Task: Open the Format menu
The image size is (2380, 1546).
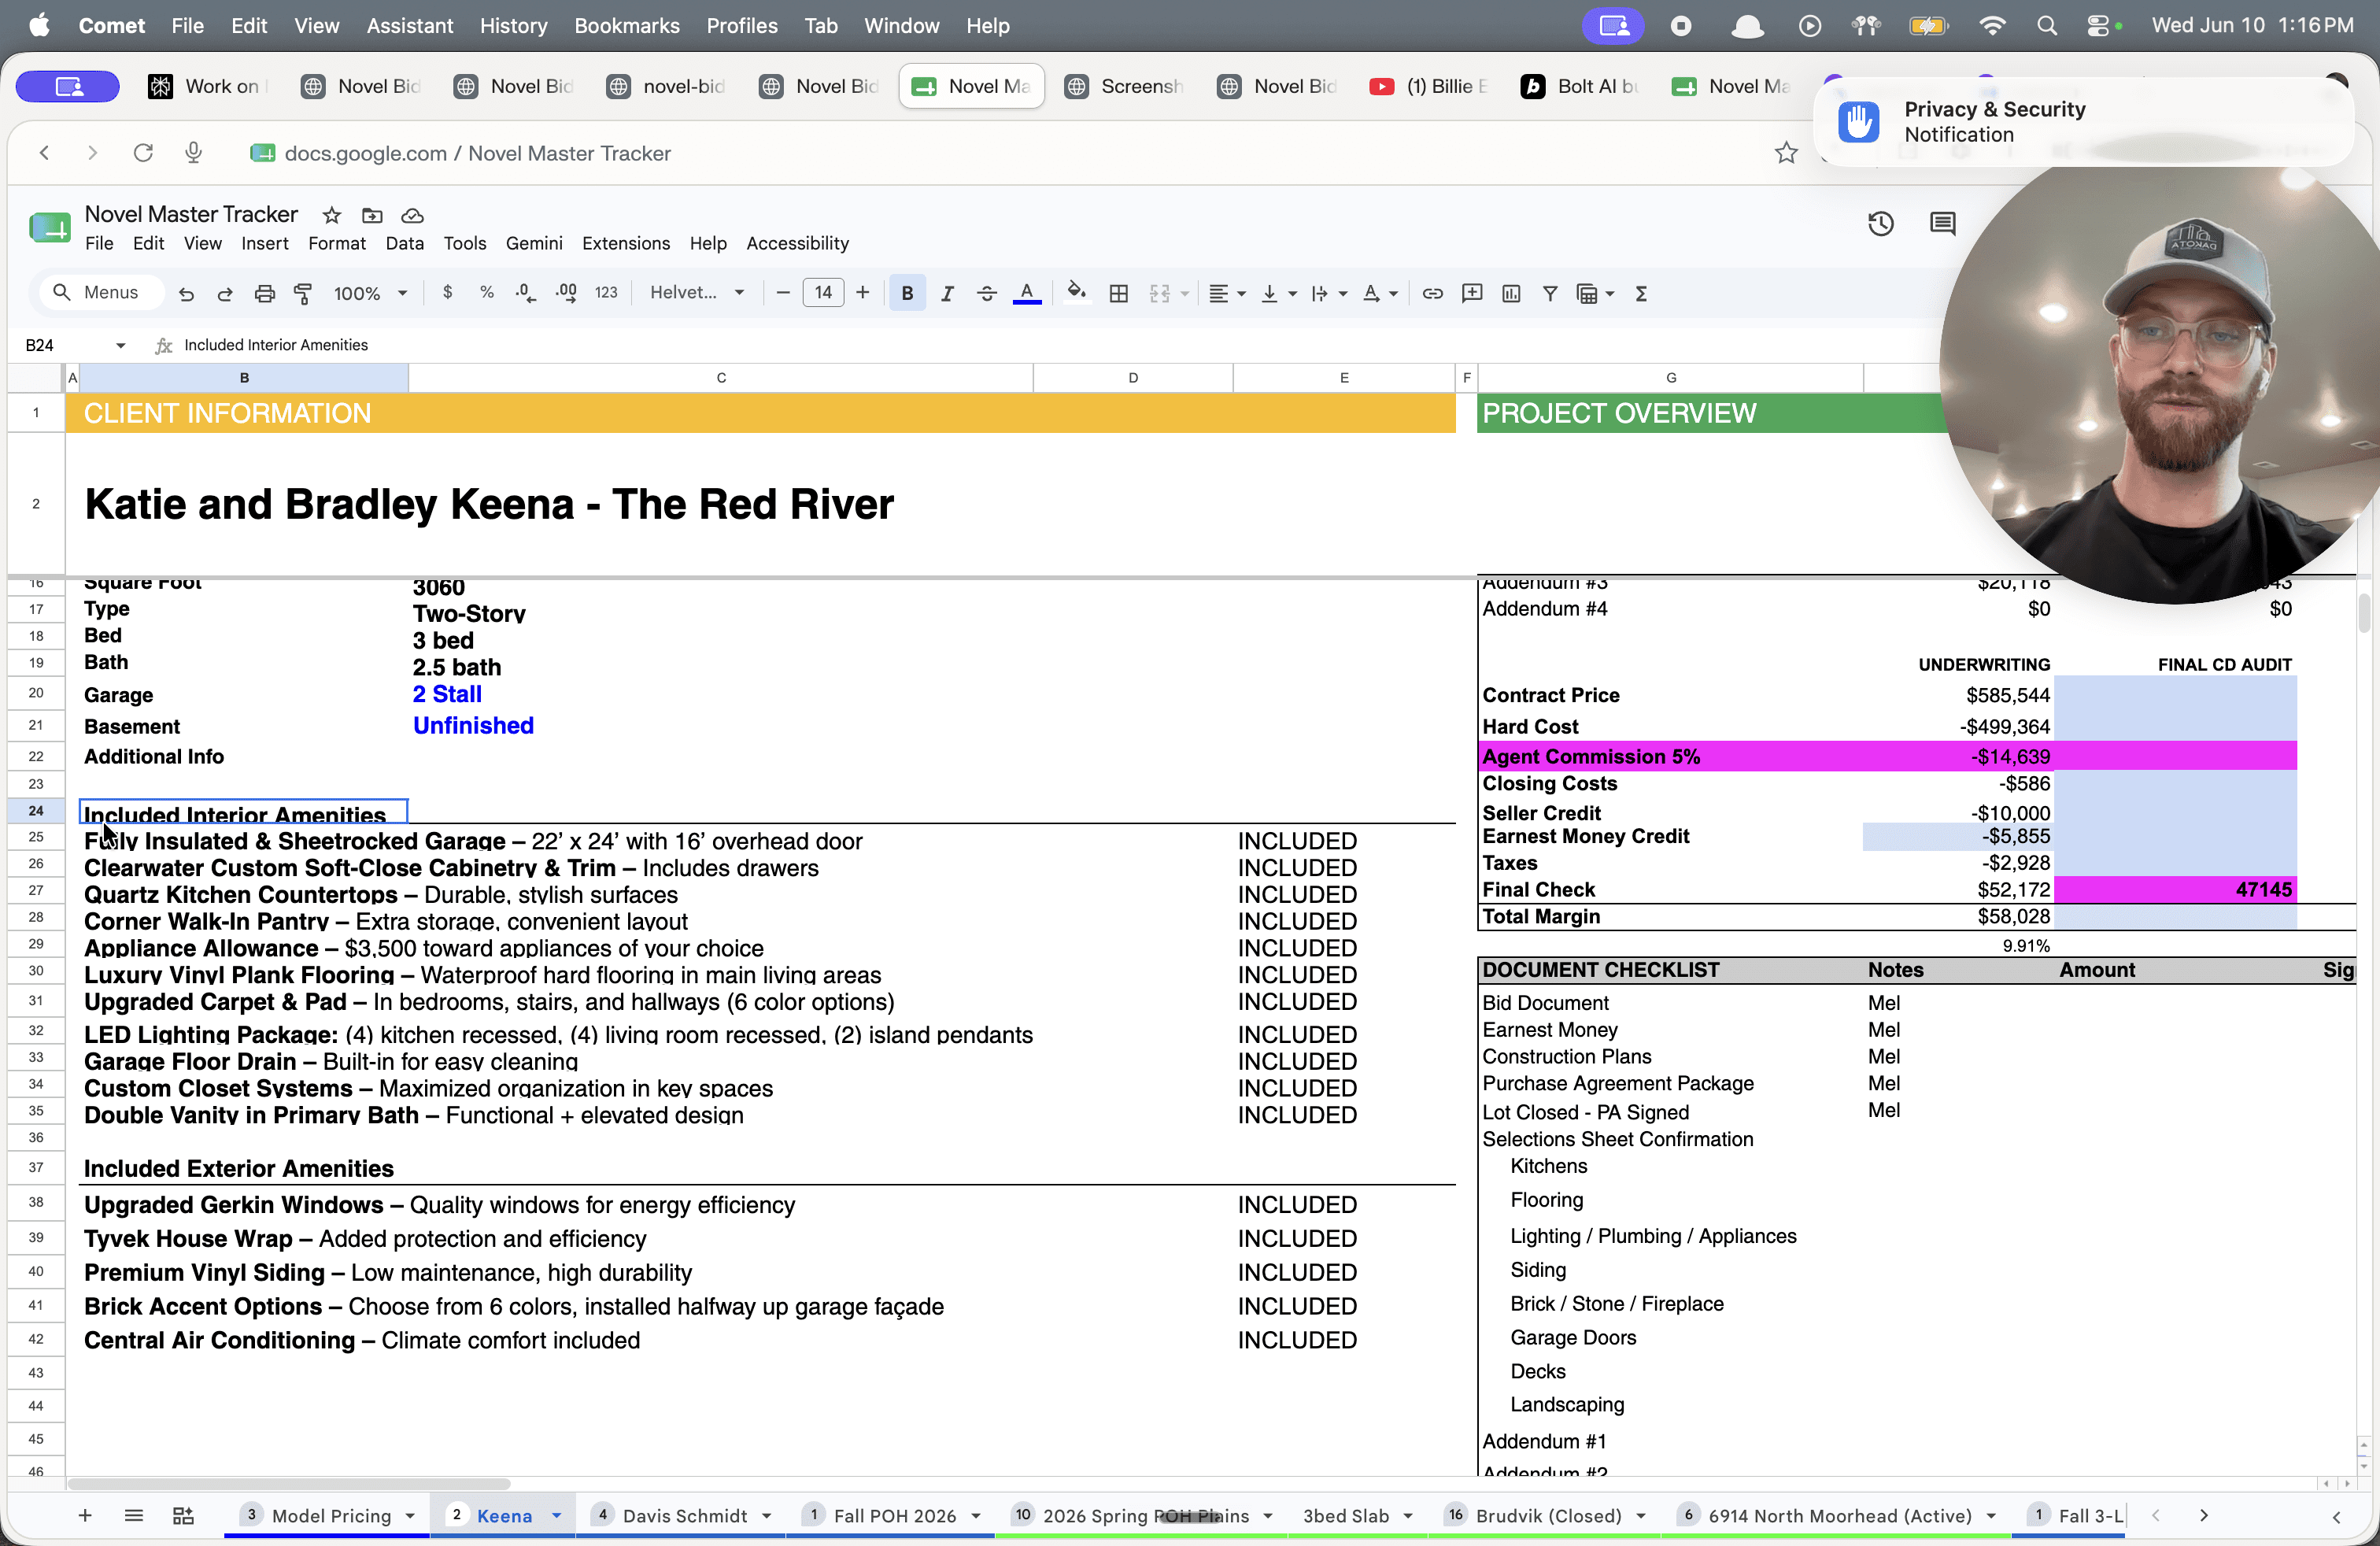Action: click(x=336, y=243)
